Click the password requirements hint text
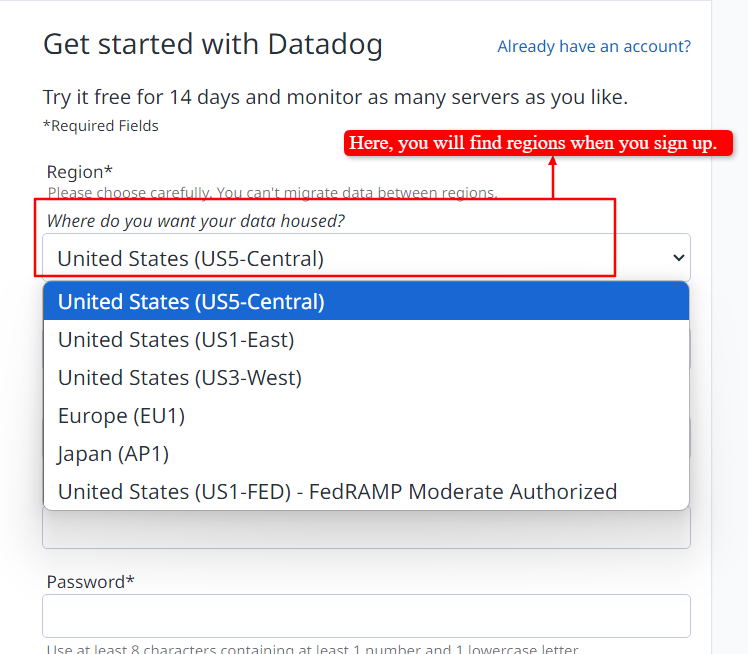The image size is (748, 654). point(312,649)
